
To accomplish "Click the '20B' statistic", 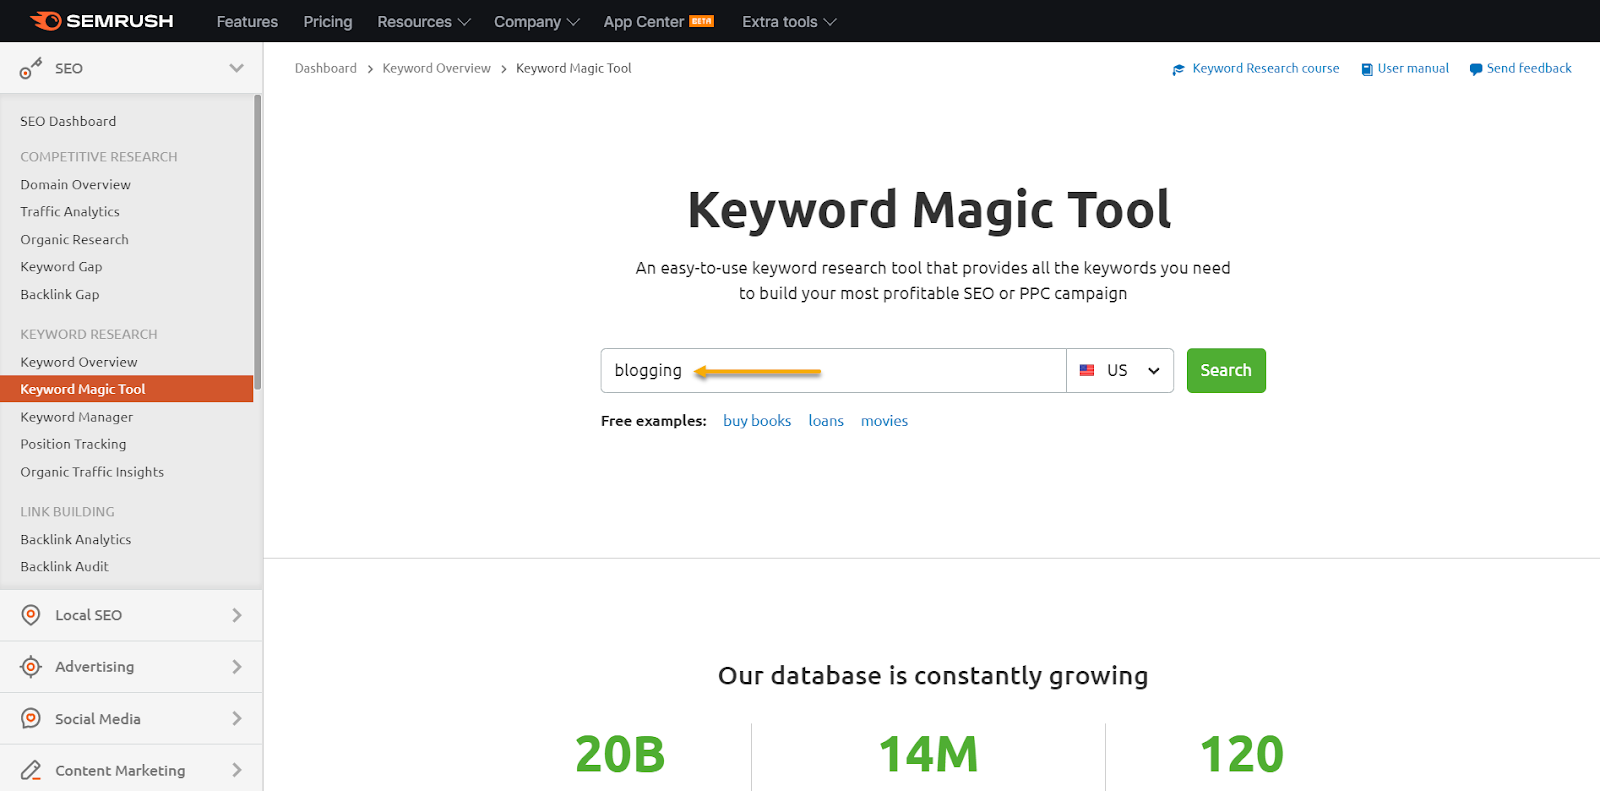I will tap(620, 754).
